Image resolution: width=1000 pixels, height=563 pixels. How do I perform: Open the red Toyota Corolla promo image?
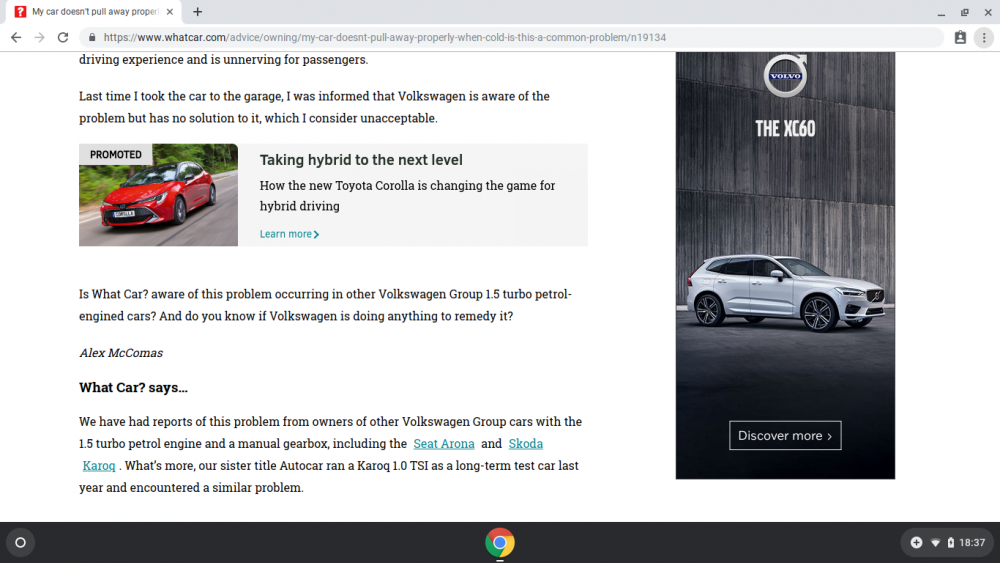[158, 195]
